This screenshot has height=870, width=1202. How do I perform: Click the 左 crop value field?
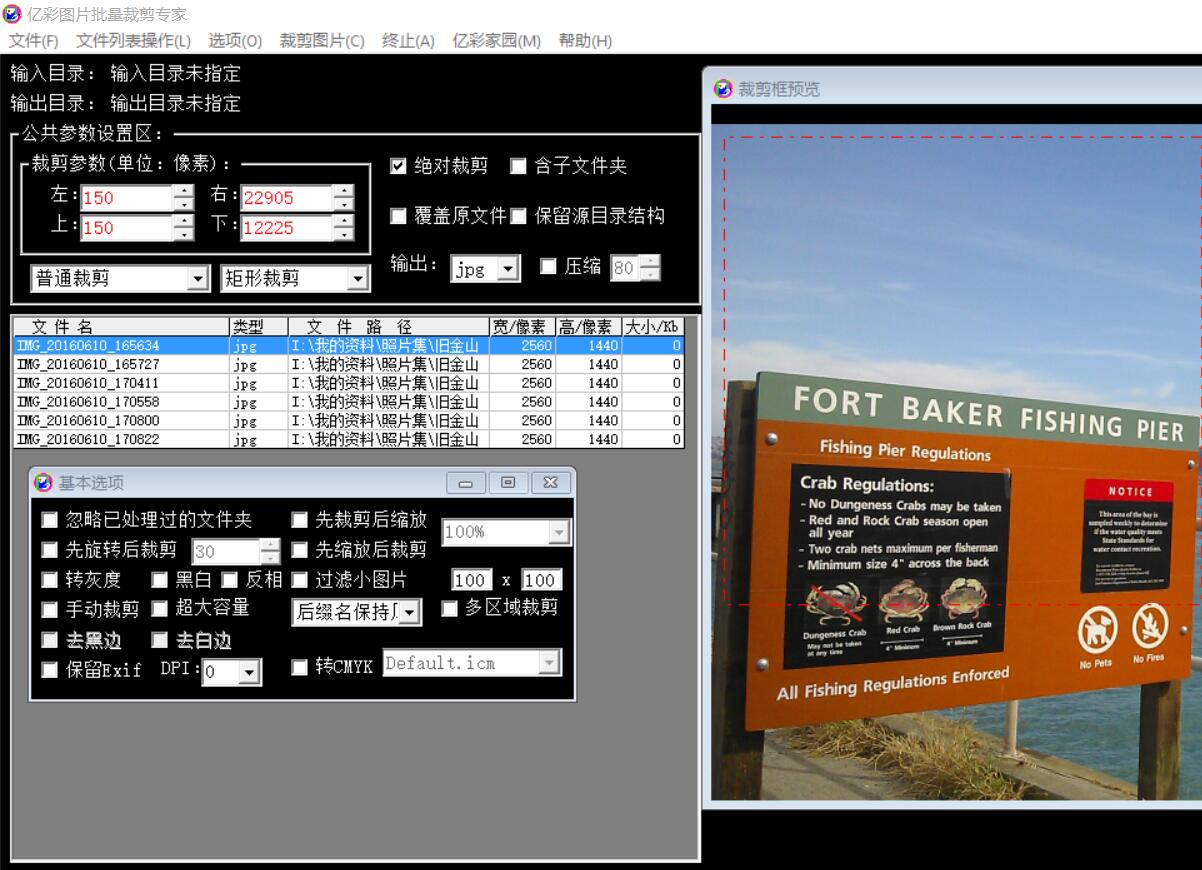(x=126, y=198)
